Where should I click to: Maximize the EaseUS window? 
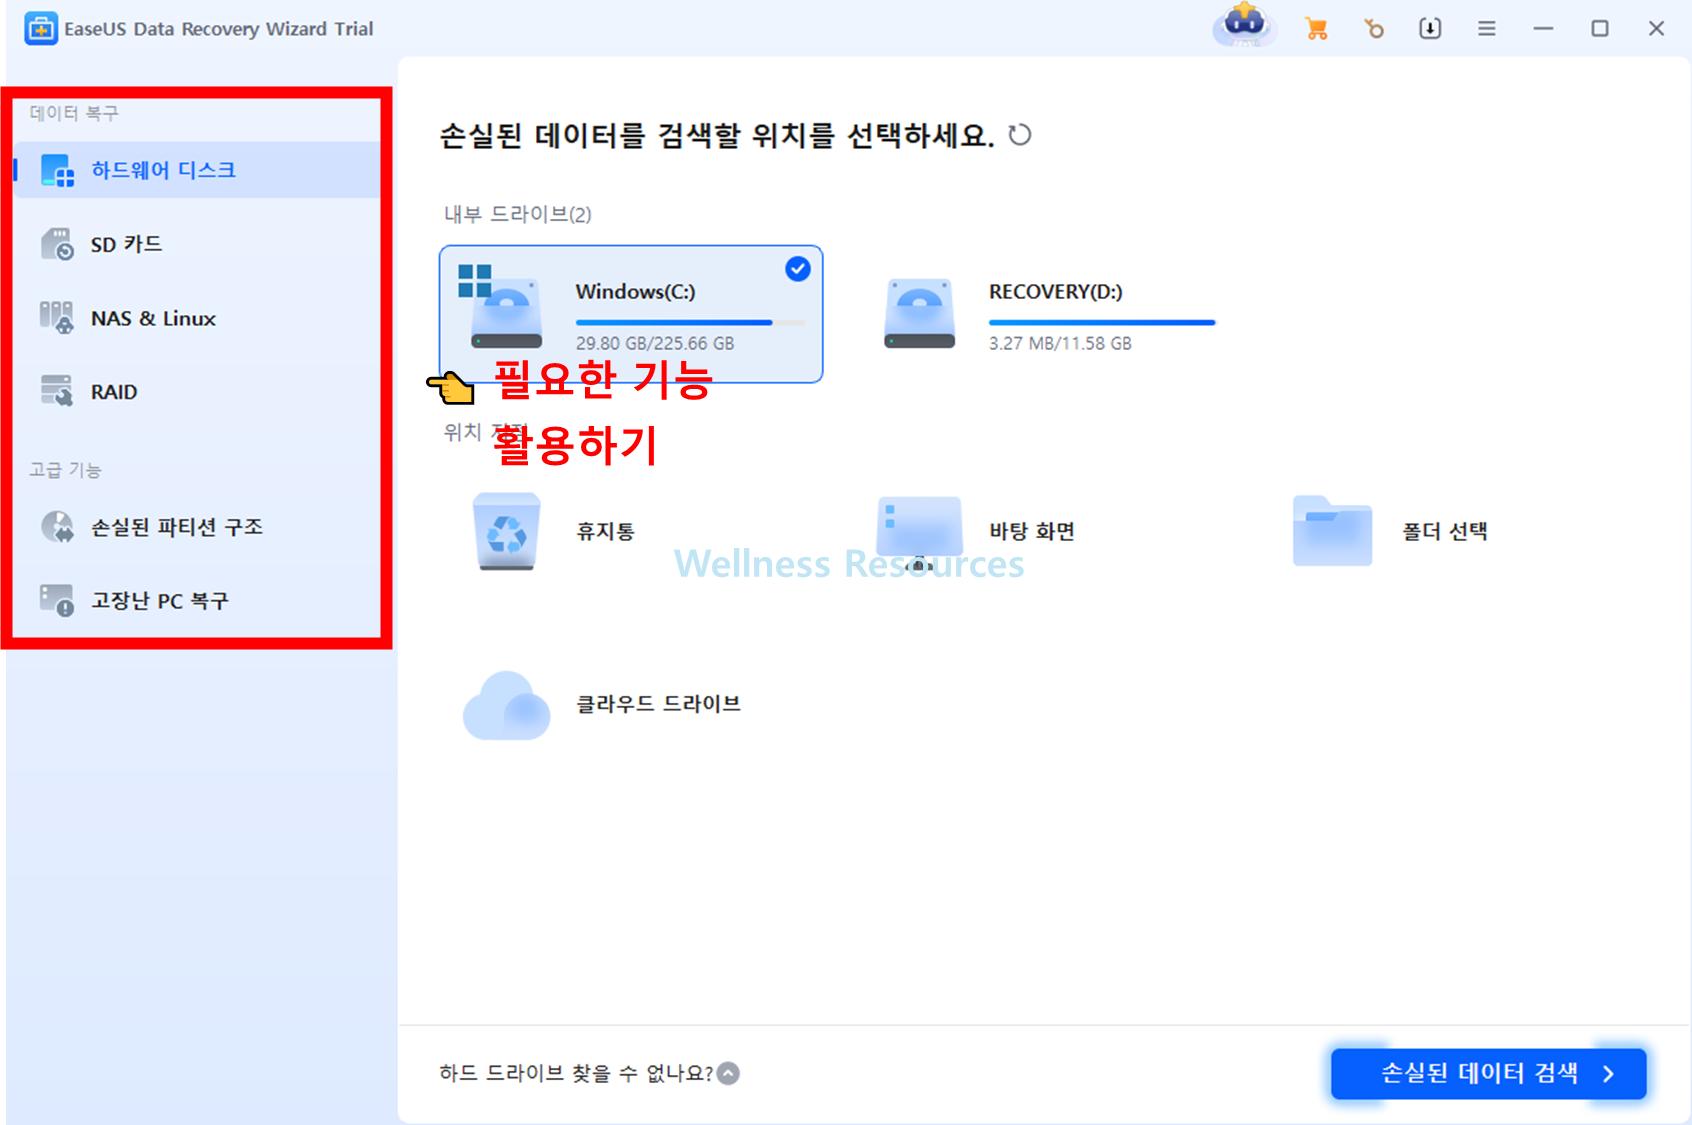tap(1600, 29)
